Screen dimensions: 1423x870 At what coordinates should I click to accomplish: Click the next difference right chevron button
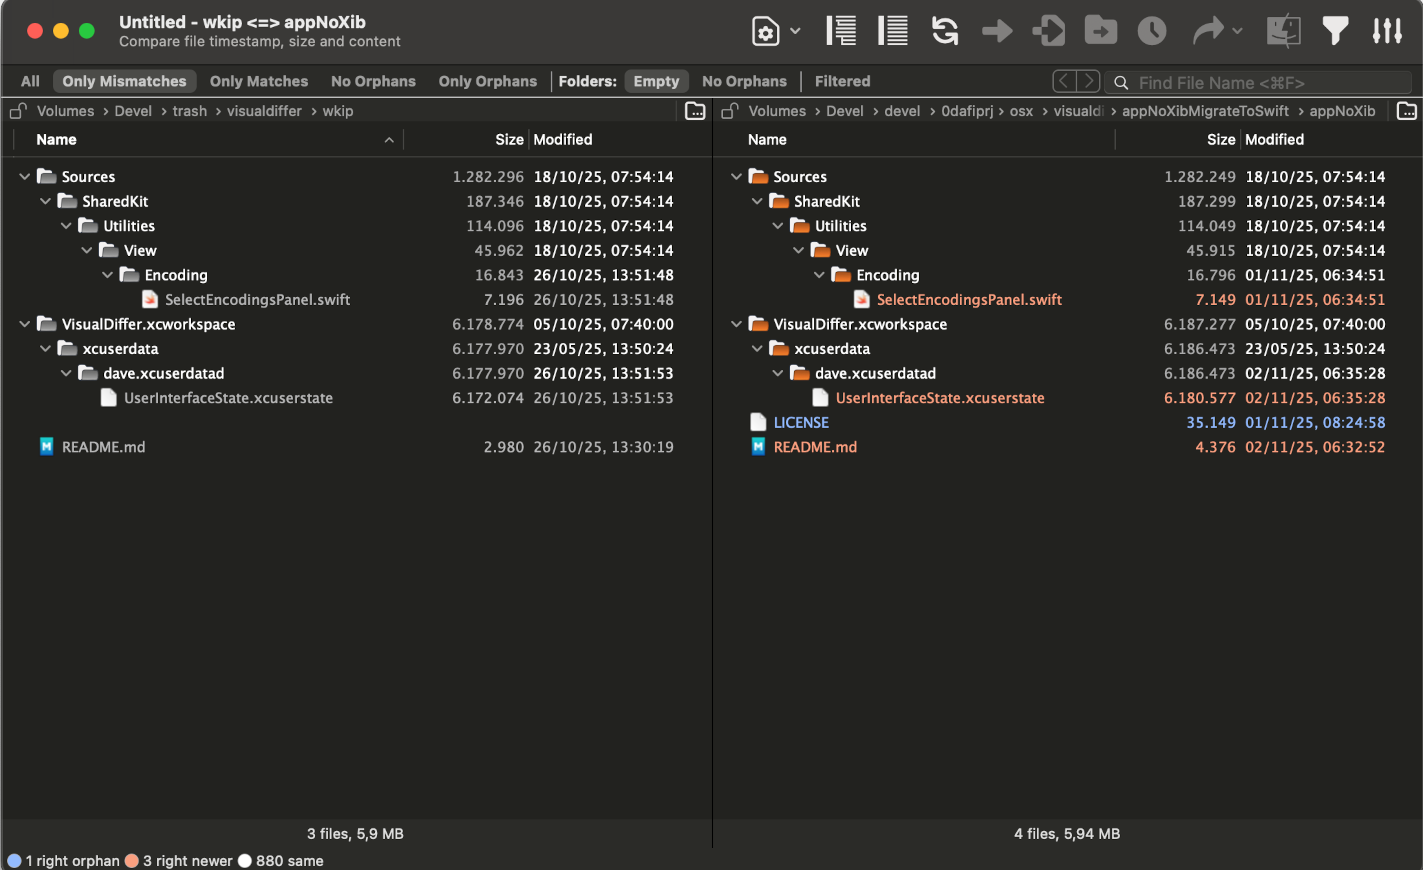pos(1088,81)
